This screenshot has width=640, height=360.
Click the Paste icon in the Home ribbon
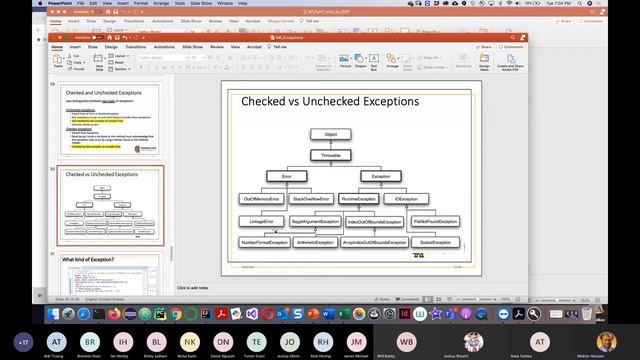(x=58, y=59)
